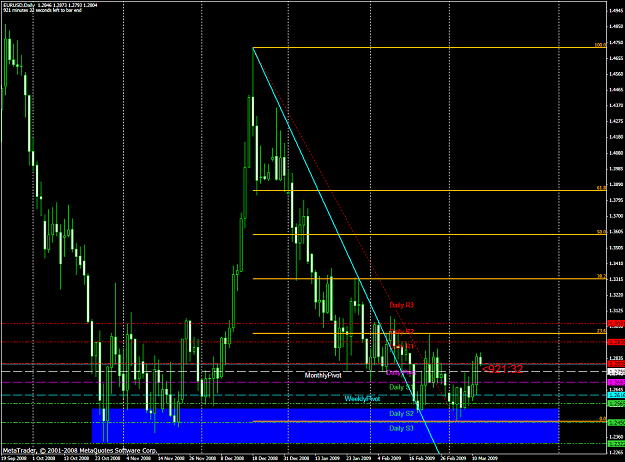Click the 14 Nov 2008 date label

169,458
